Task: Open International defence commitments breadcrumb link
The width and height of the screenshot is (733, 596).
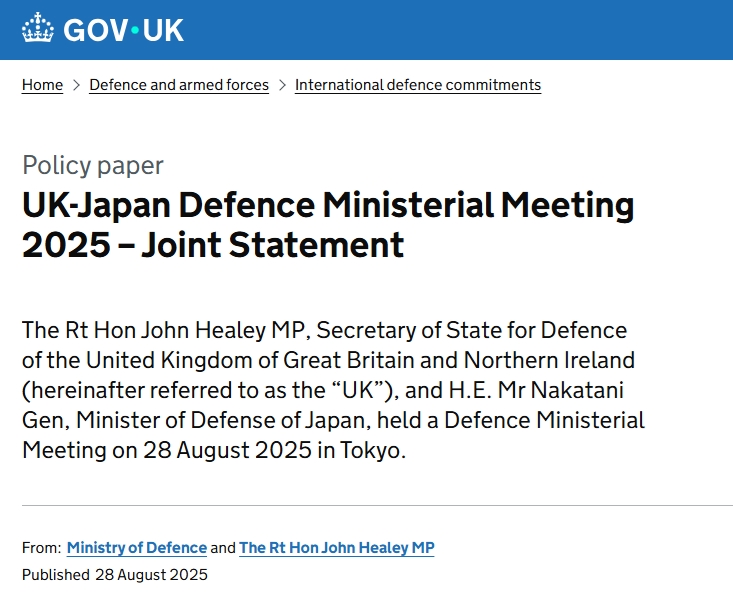Action: point(418,85)
